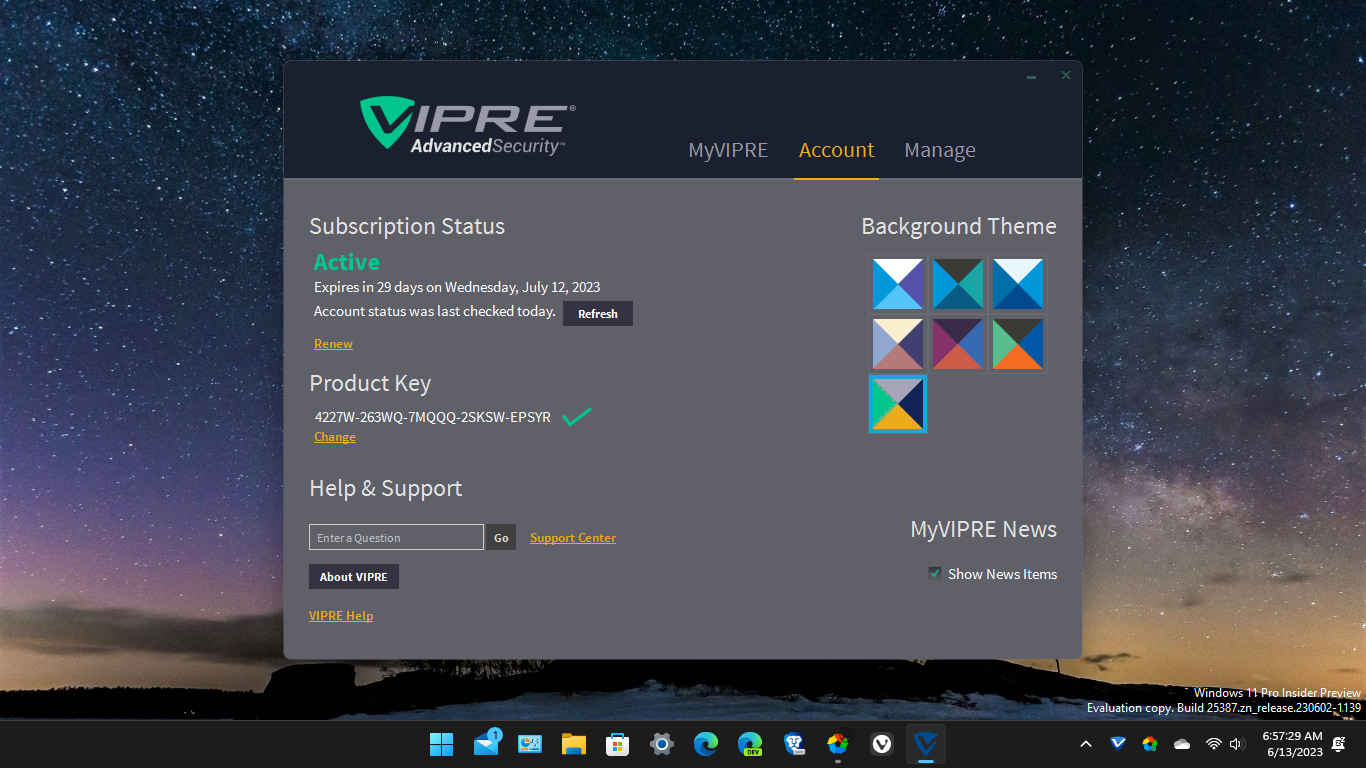
Task: Open the Support Center link
Action: (x=573, y=538)
